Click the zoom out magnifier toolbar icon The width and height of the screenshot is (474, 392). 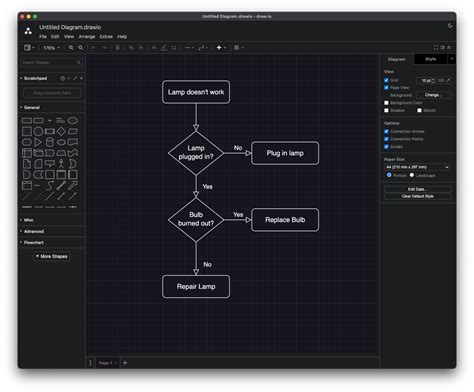click(81, 48)
